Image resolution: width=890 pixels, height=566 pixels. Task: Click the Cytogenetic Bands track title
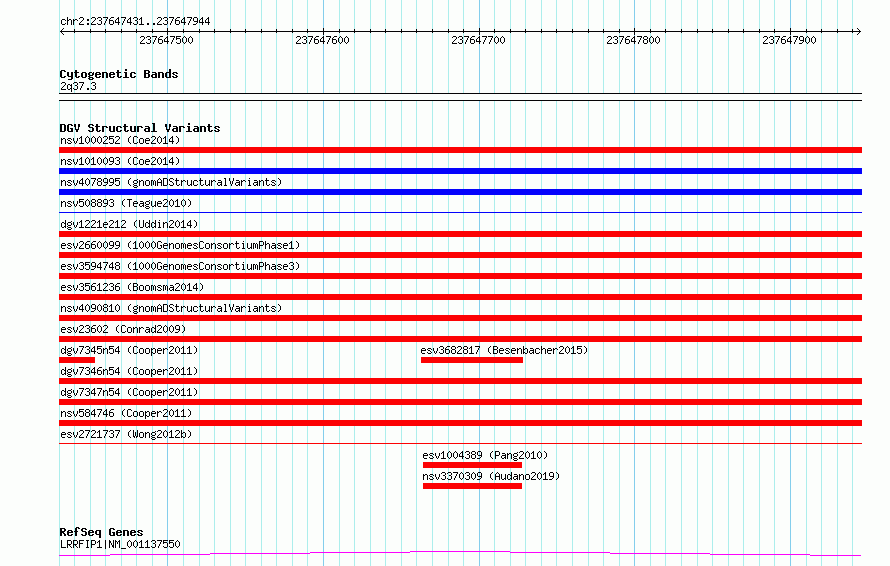coord(119,74)
